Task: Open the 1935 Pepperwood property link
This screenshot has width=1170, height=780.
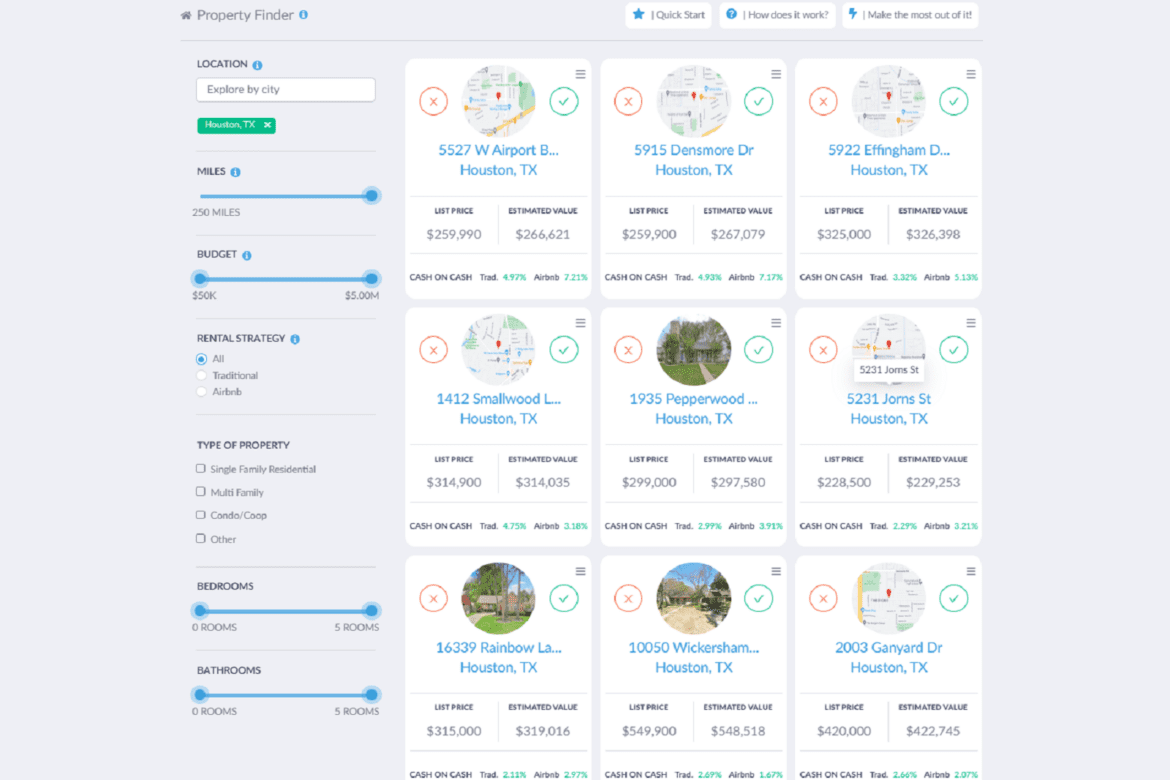Action: [693, 399]
